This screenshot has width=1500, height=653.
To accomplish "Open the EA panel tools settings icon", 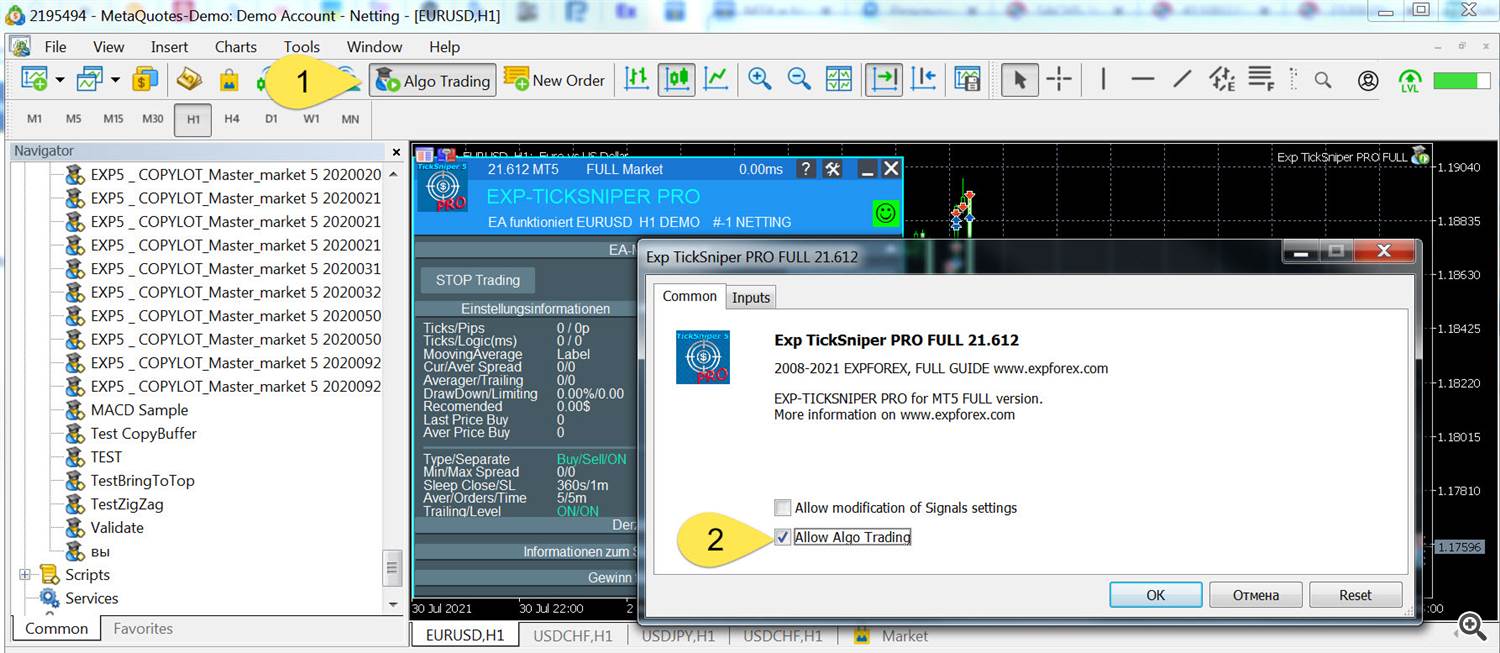I will [832, 169].
